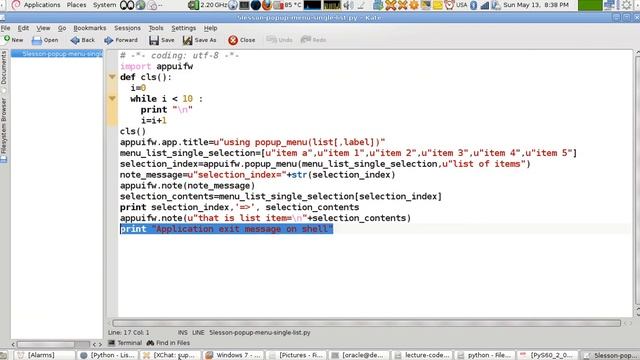Go Back using the toolbar arrow
The image size is (640, 360).
click(75, 40)
